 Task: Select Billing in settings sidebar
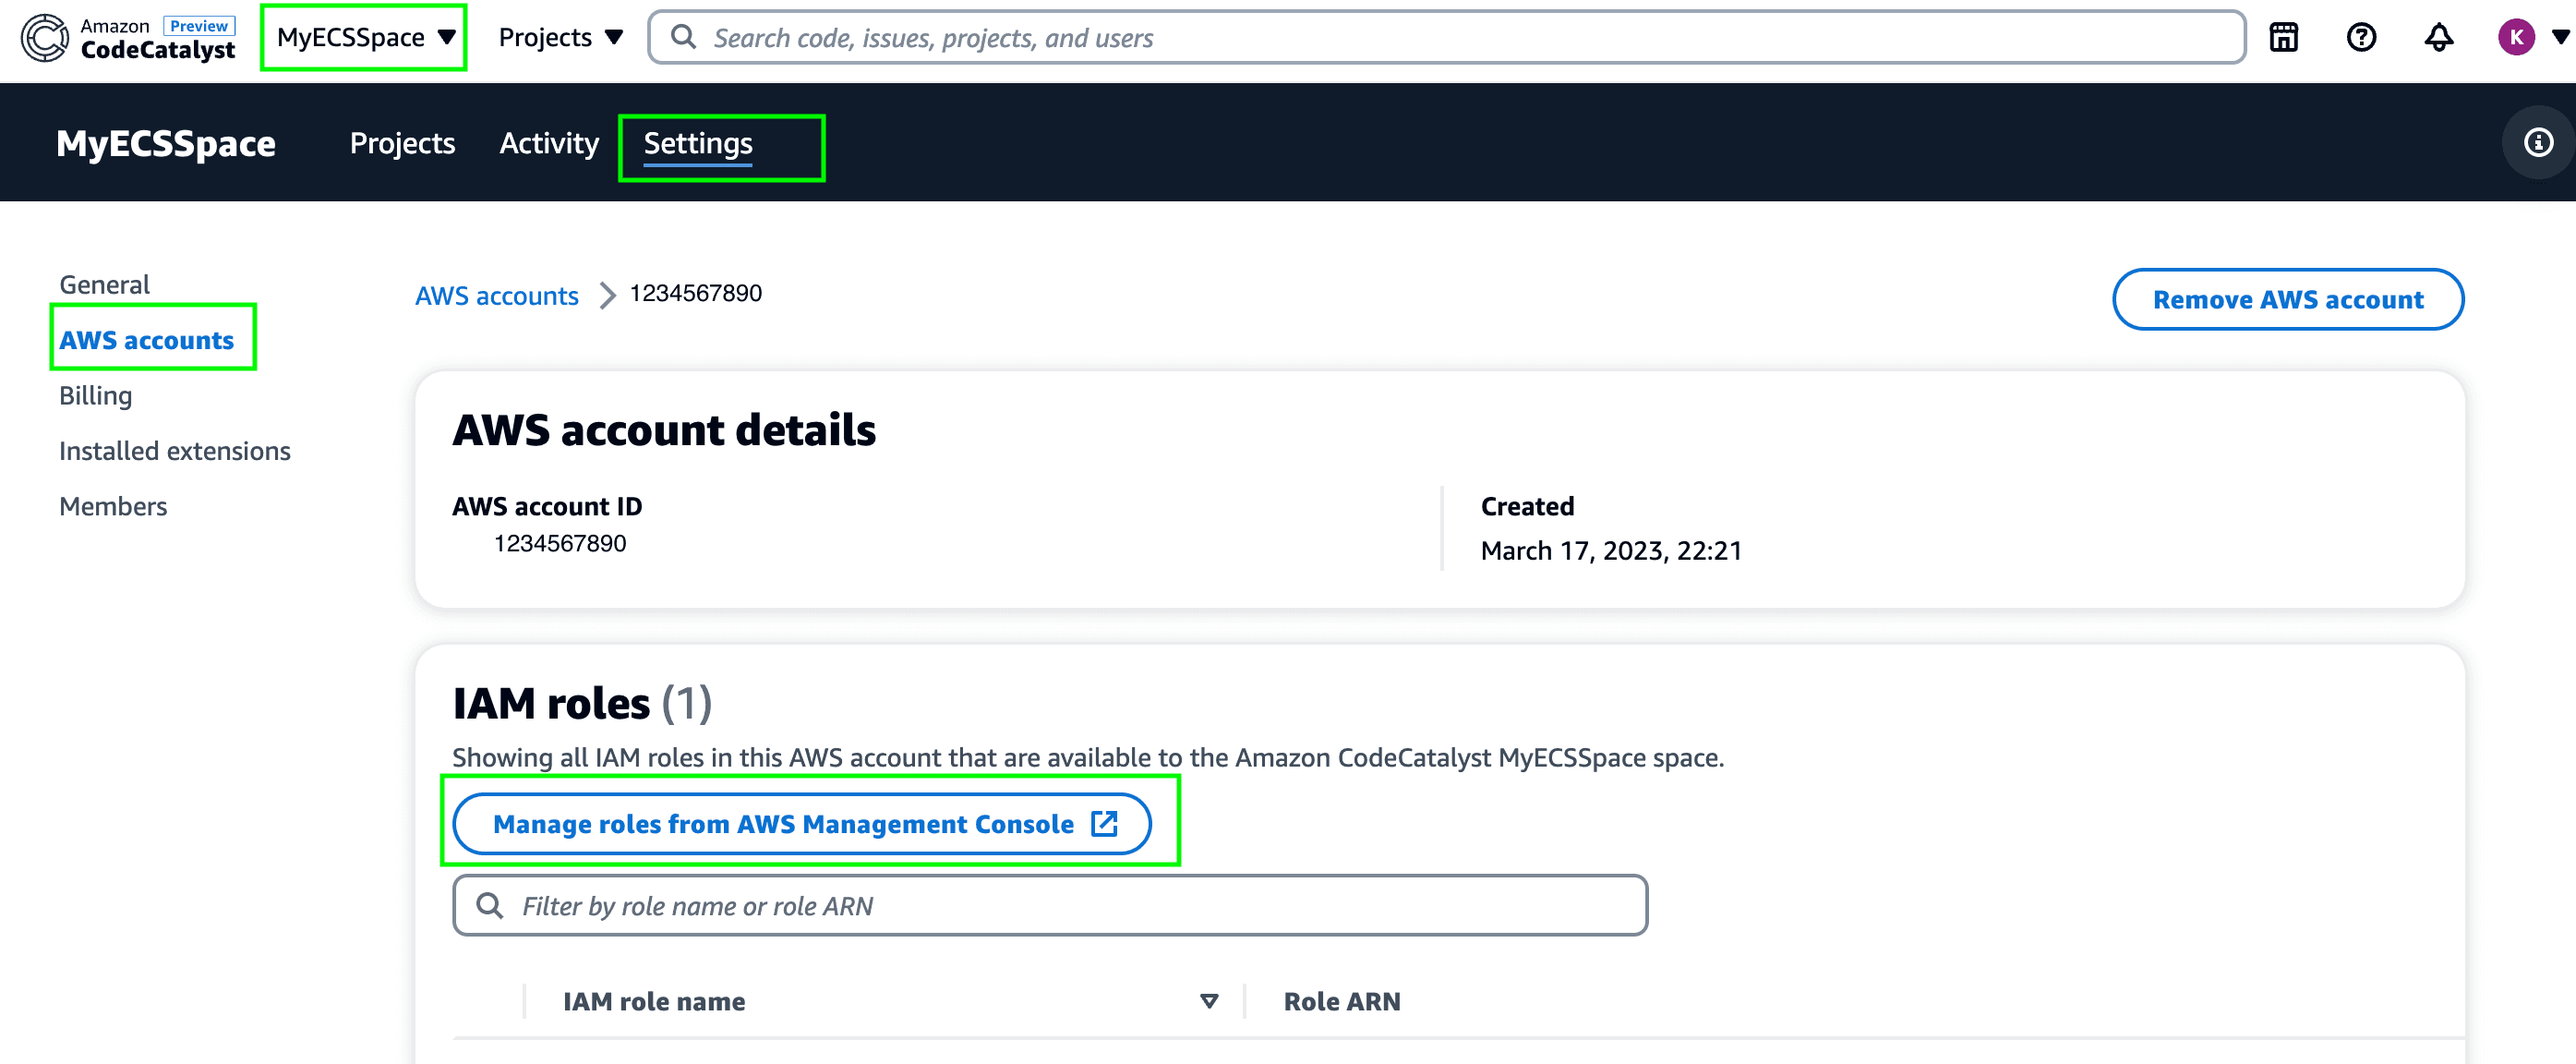[x=95, y=396]
